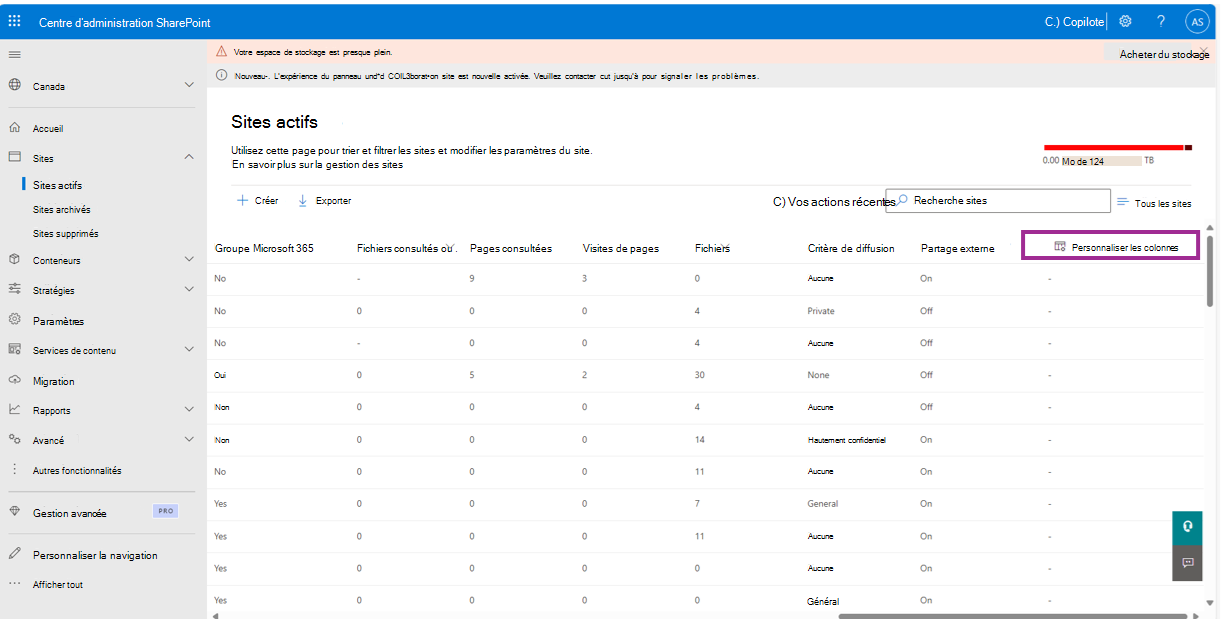Open the gray feedback chat button

(x=1187, y=562)
